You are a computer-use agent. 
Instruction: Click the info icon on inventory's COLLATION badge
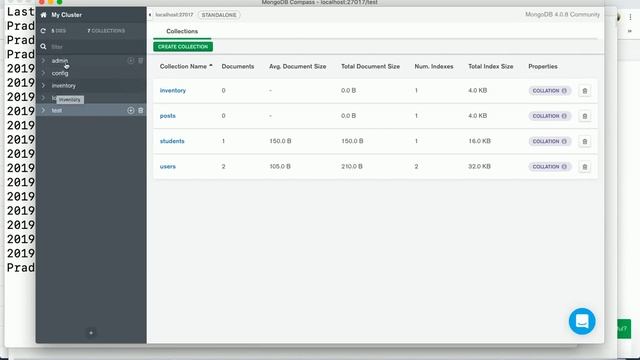click(x=564, y=91)
